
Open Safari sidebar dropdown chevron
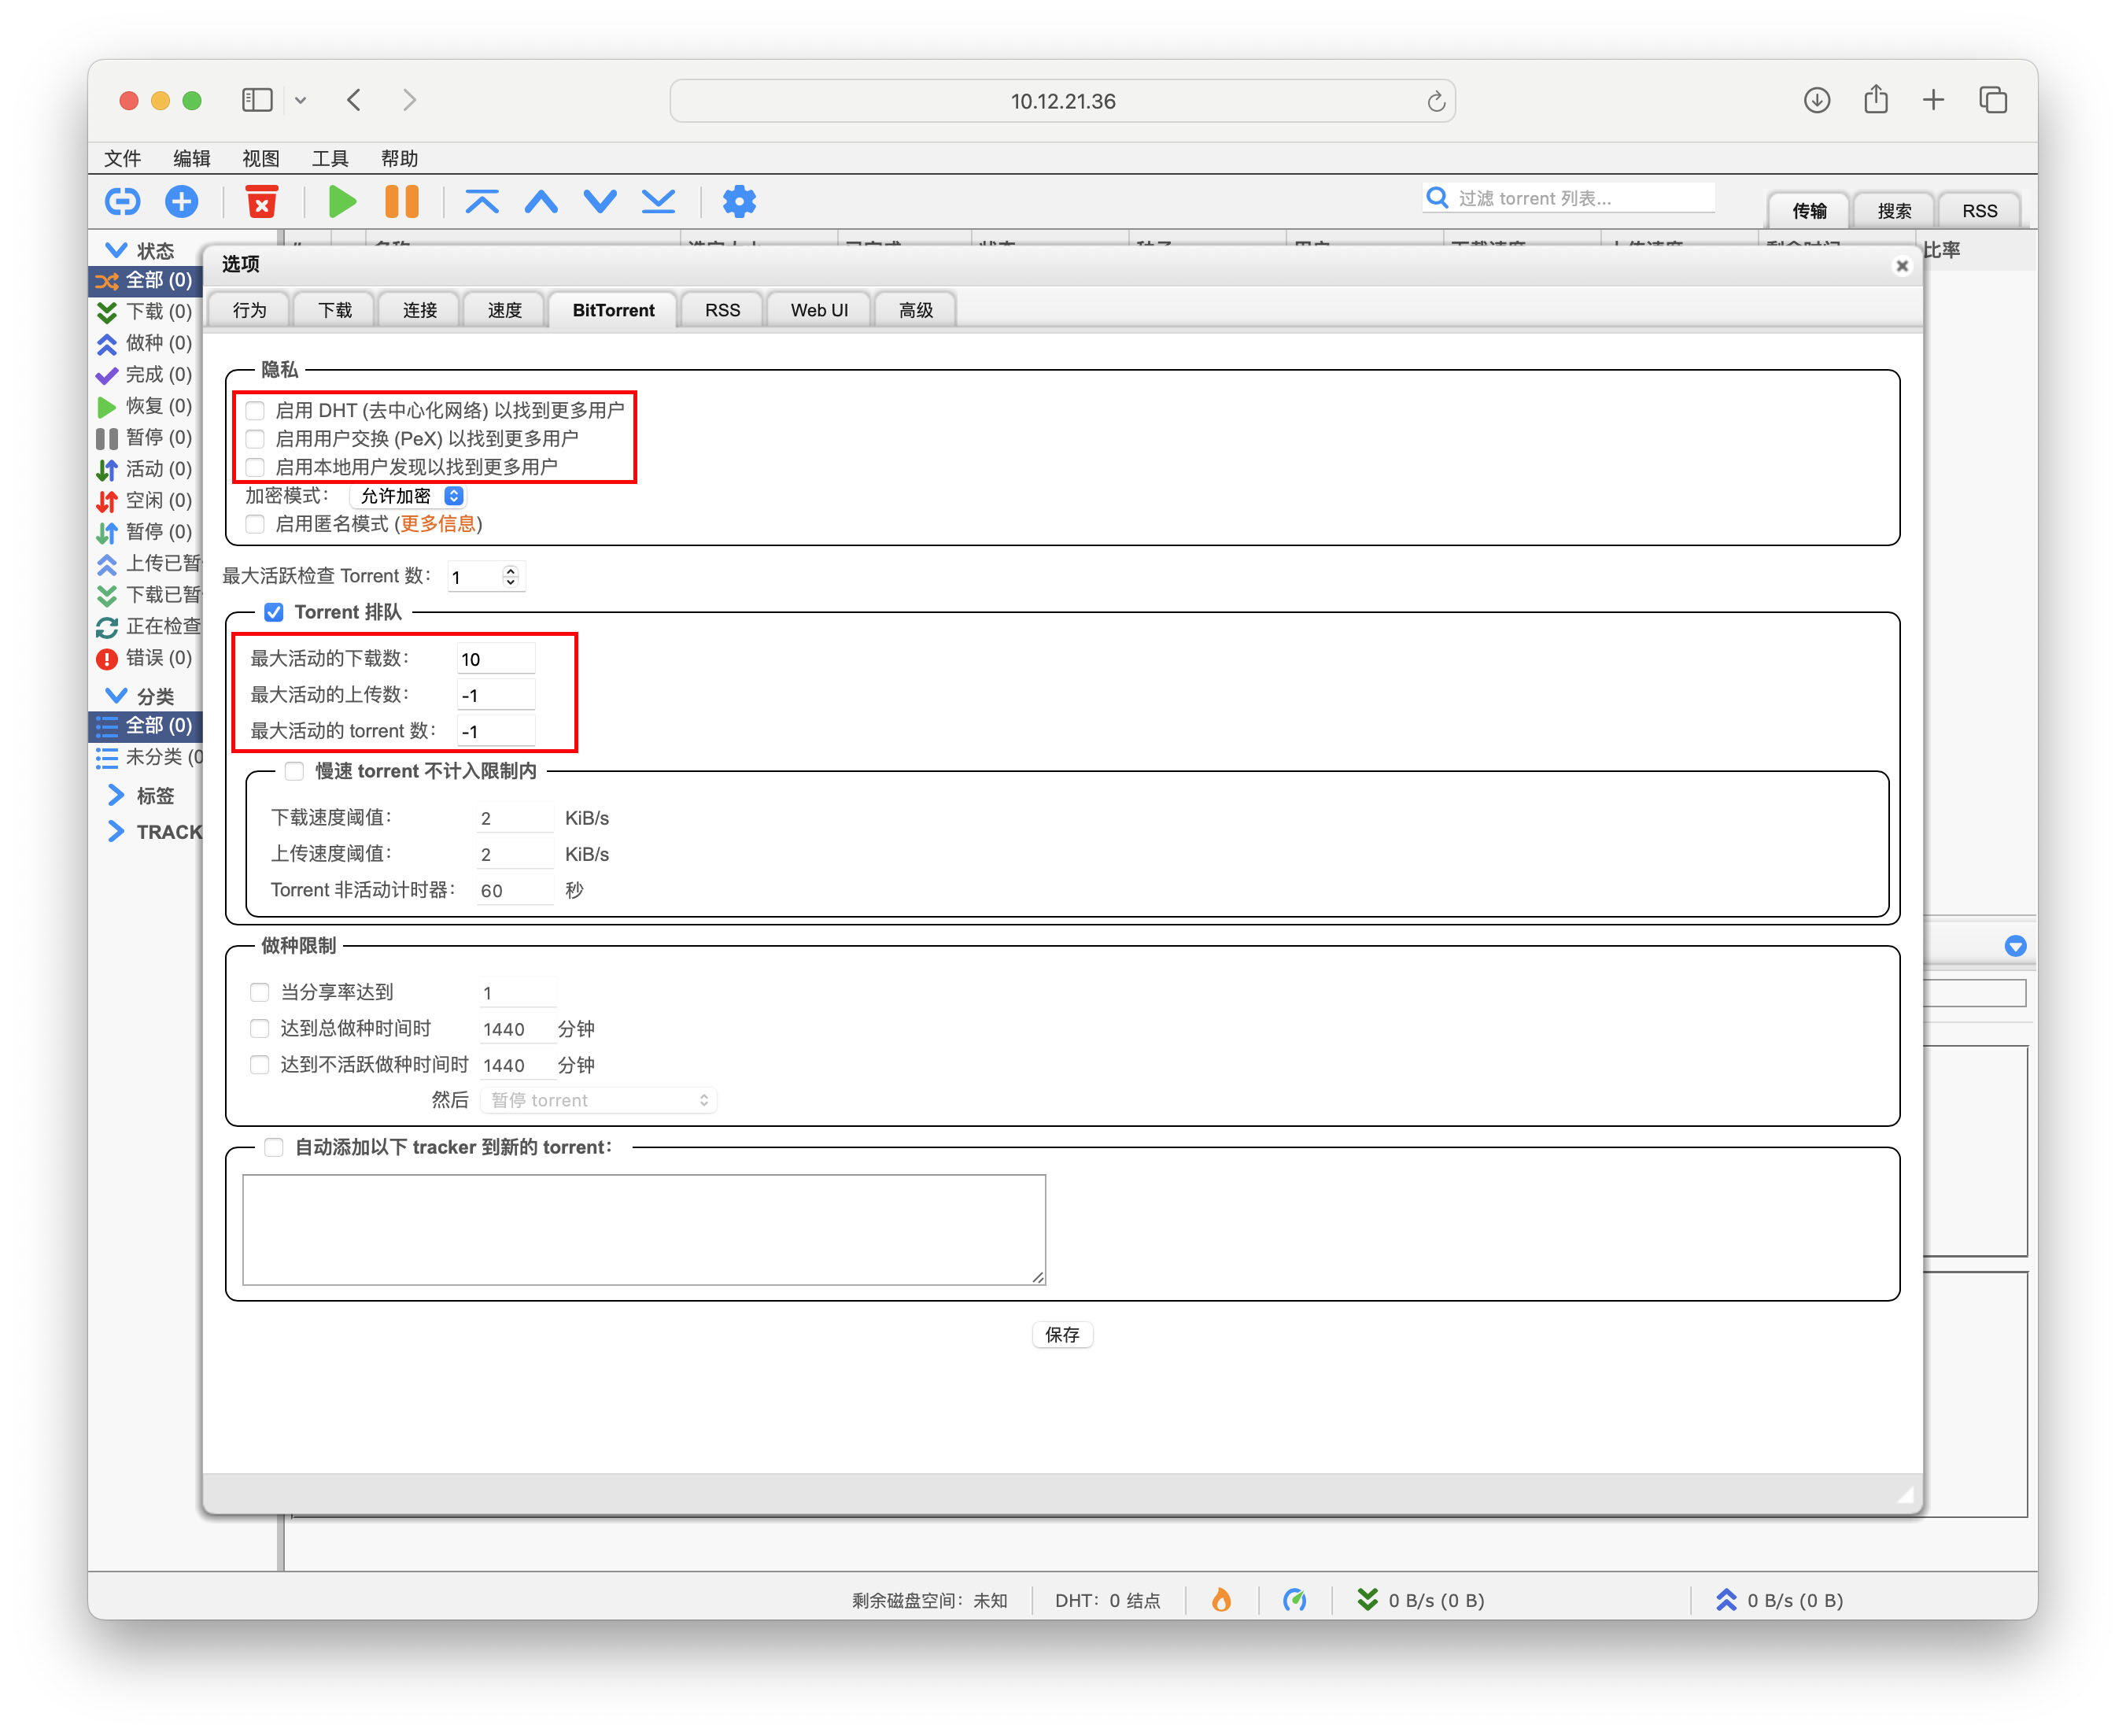click(300, 100)
